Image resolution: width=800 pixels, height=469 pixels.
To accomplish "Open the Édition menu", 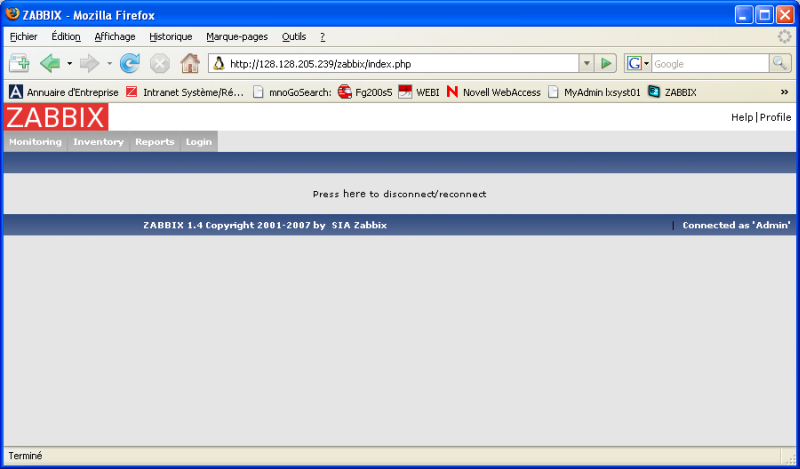I will [66, 37].
